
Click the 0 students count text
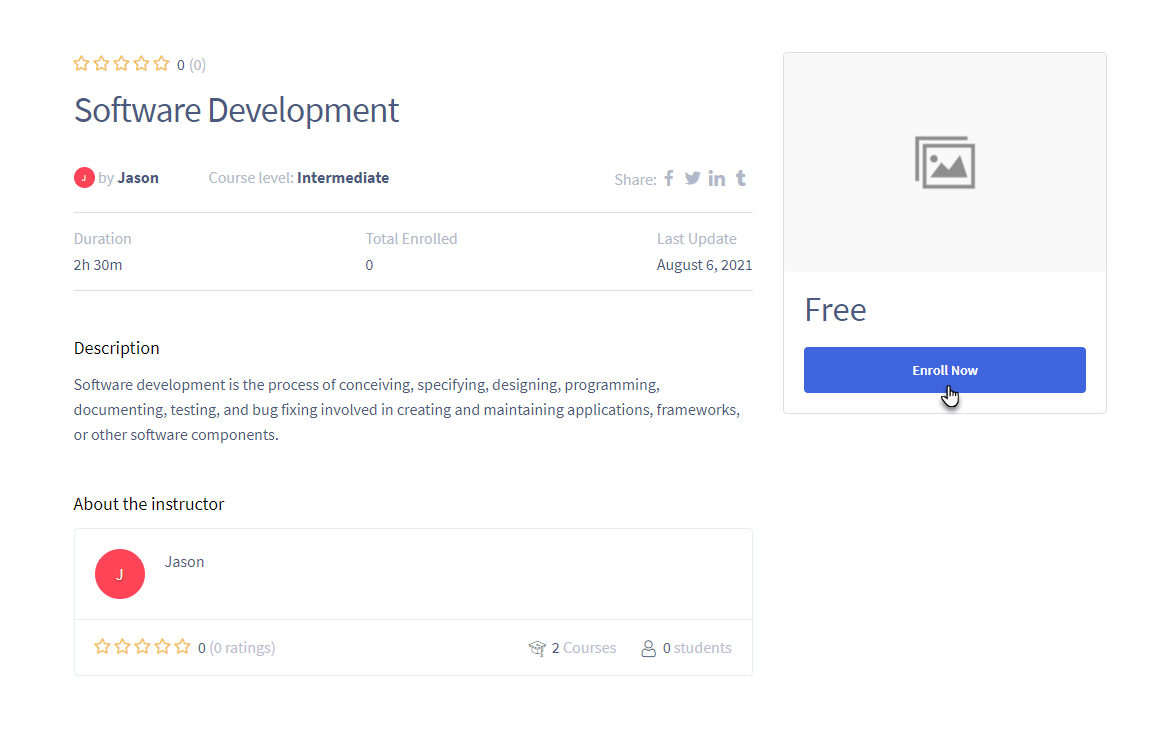tap(697, 648)
